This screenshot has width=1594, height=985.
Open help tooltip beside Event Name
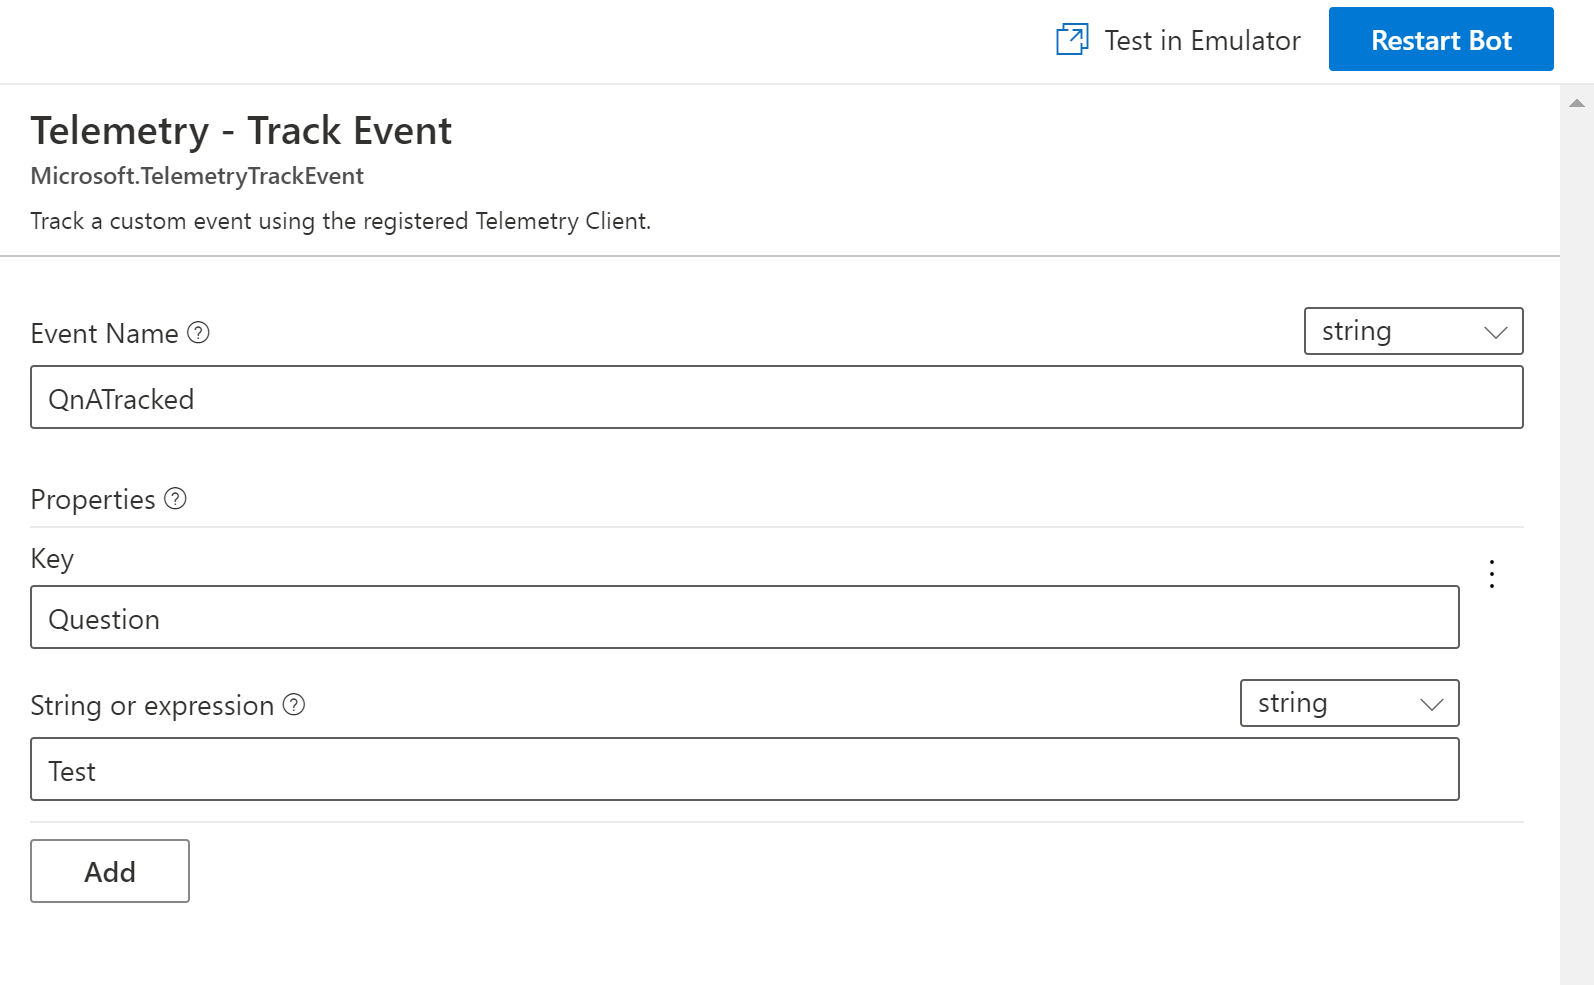[199, 333]
